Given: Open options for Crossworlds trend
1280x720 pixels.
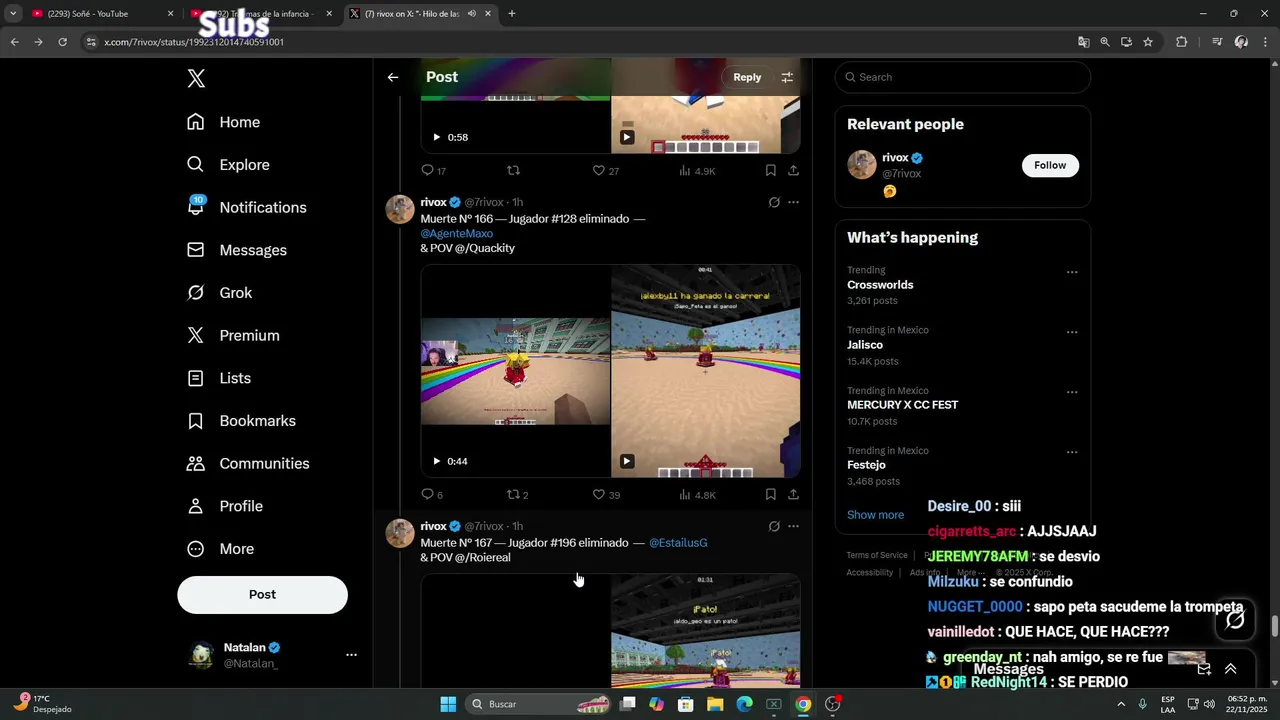Looking at the screenshot, I should pos(1072,272).
